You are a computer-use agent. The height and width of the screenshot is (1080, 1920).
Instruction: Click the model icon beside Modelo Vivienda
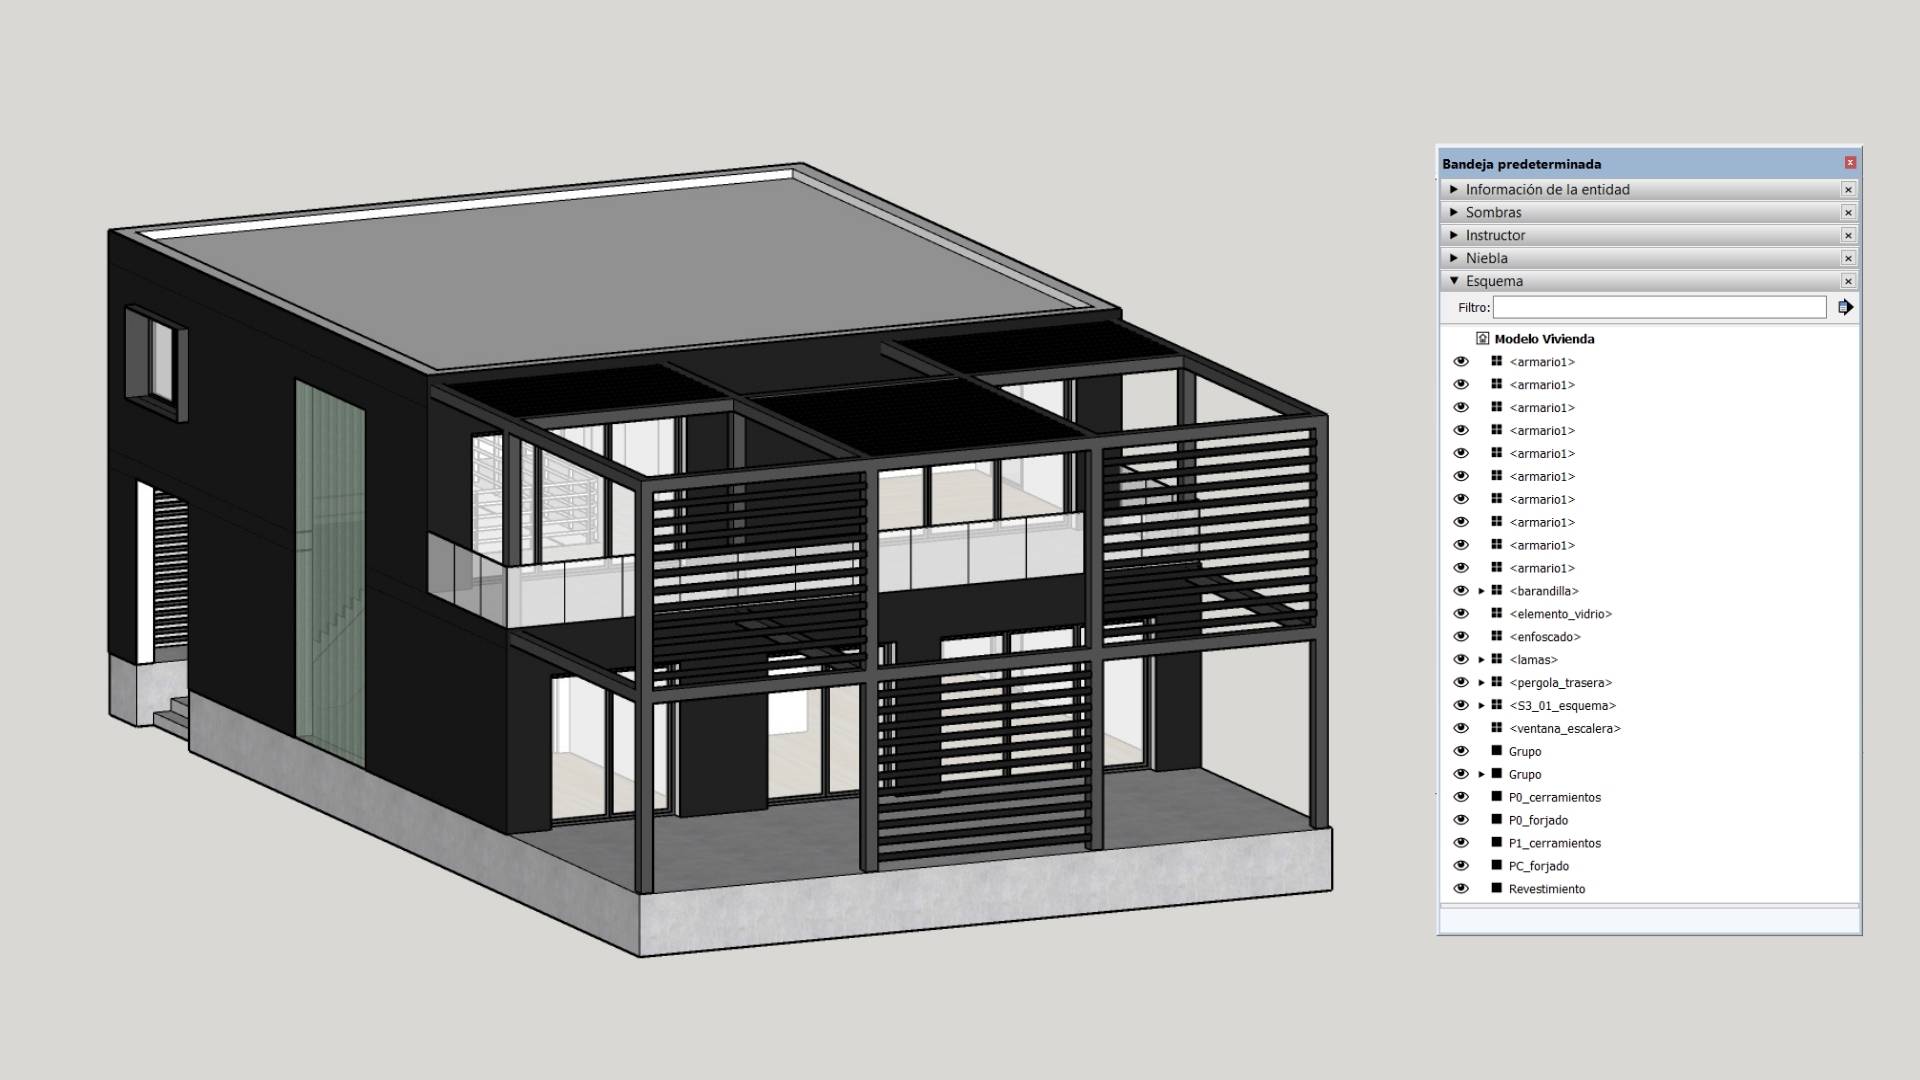pyautogui.click(x=1482, y=338)
